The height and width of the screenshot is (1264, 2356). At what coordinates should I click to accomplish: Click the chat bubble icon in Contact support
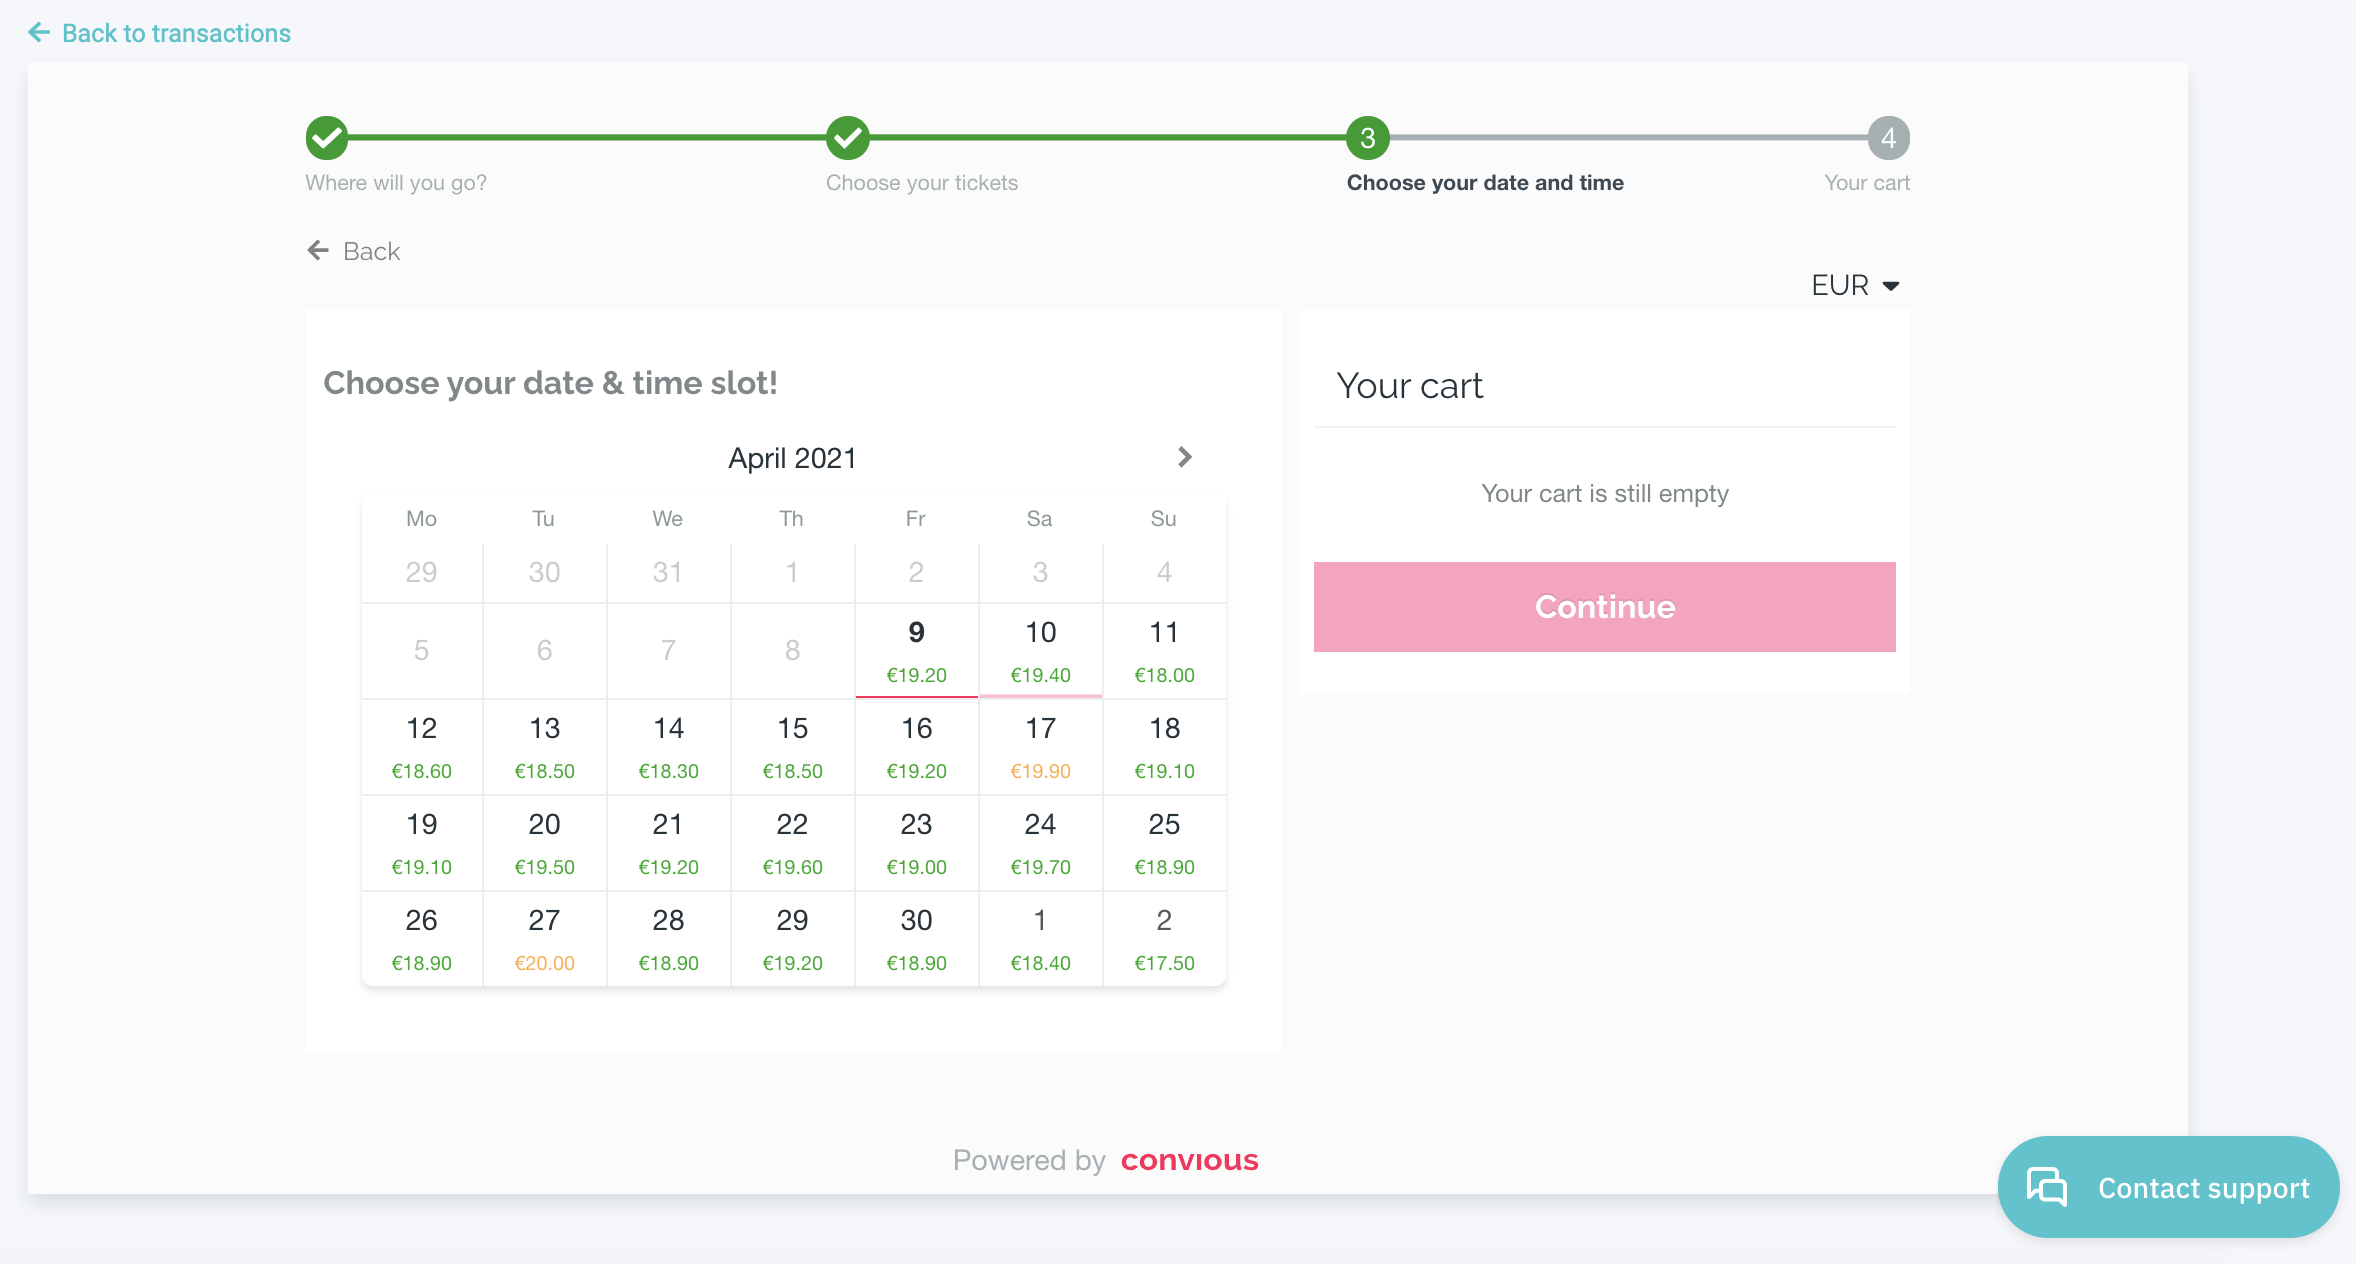(x=2046, y=1187)
